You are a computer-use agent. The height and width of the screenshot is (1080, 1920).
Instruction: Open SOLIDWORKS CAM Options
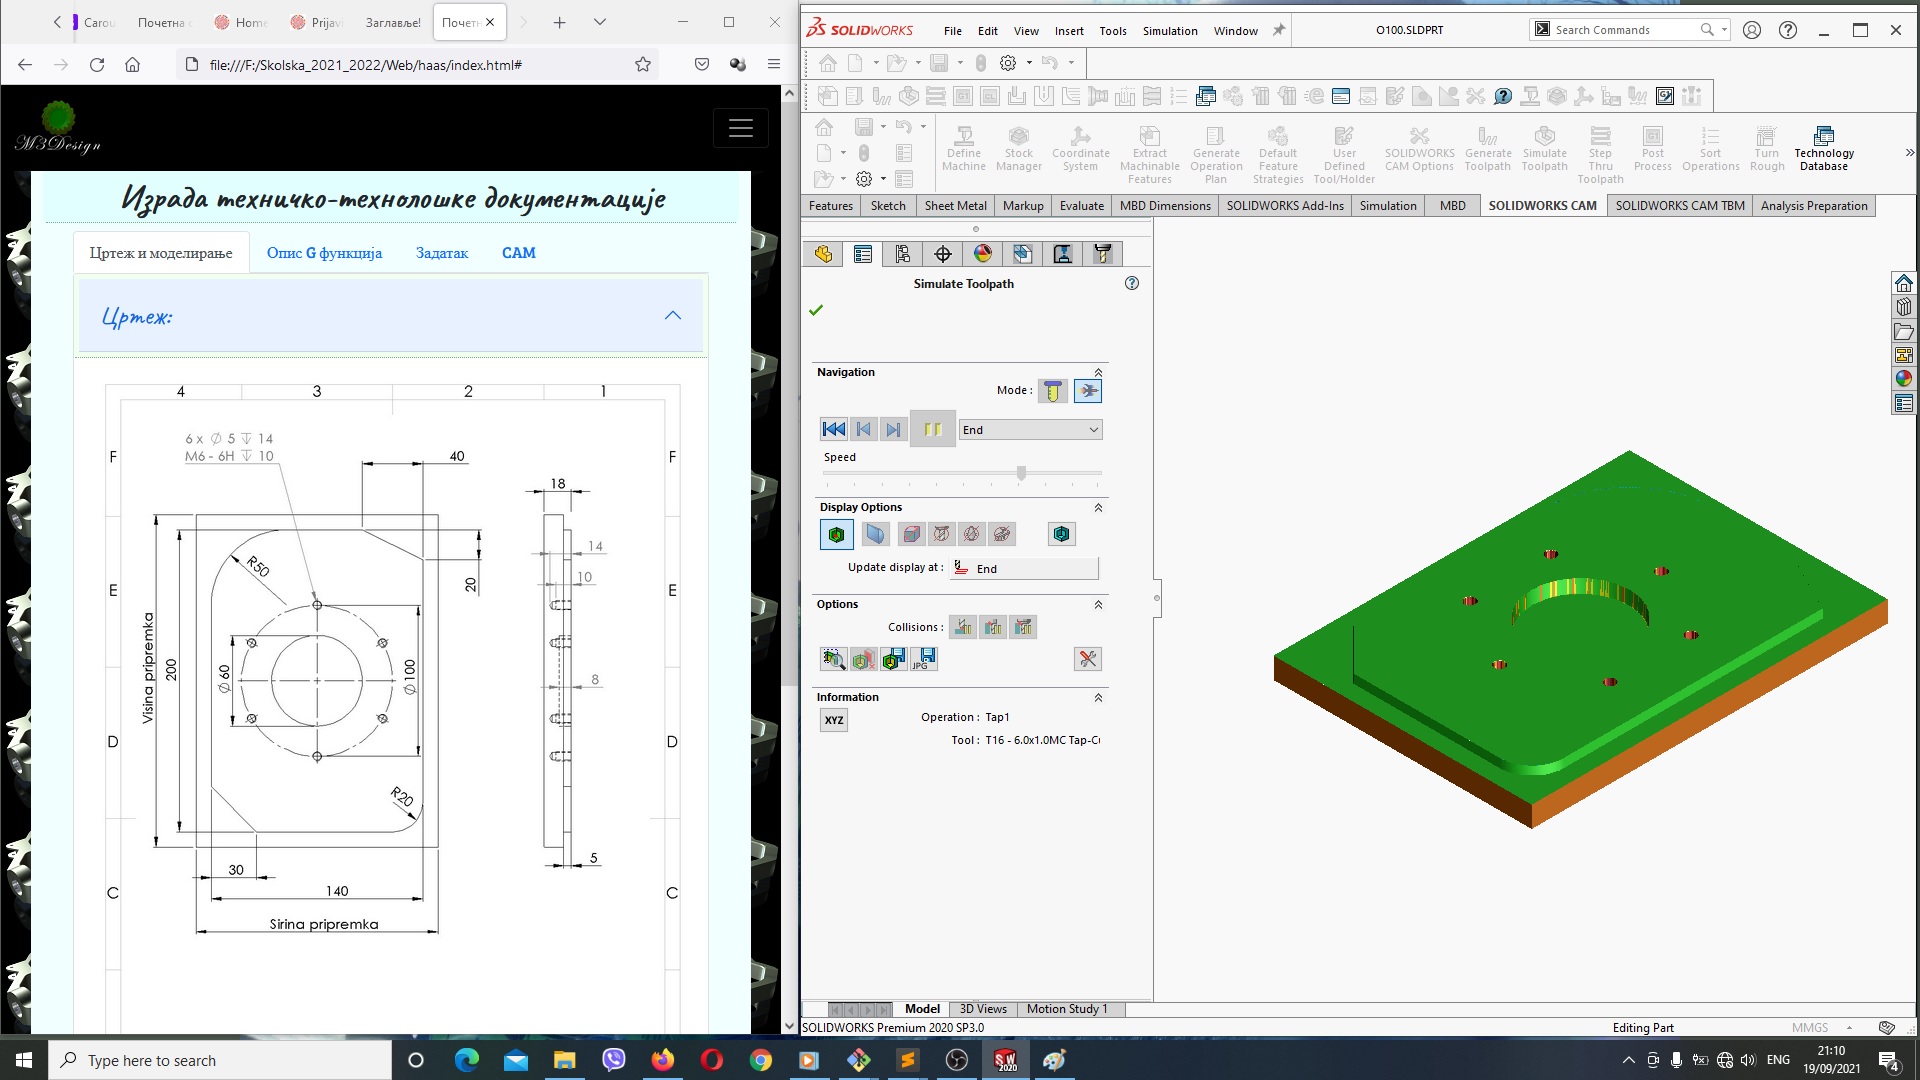(x=1419, y=148)
